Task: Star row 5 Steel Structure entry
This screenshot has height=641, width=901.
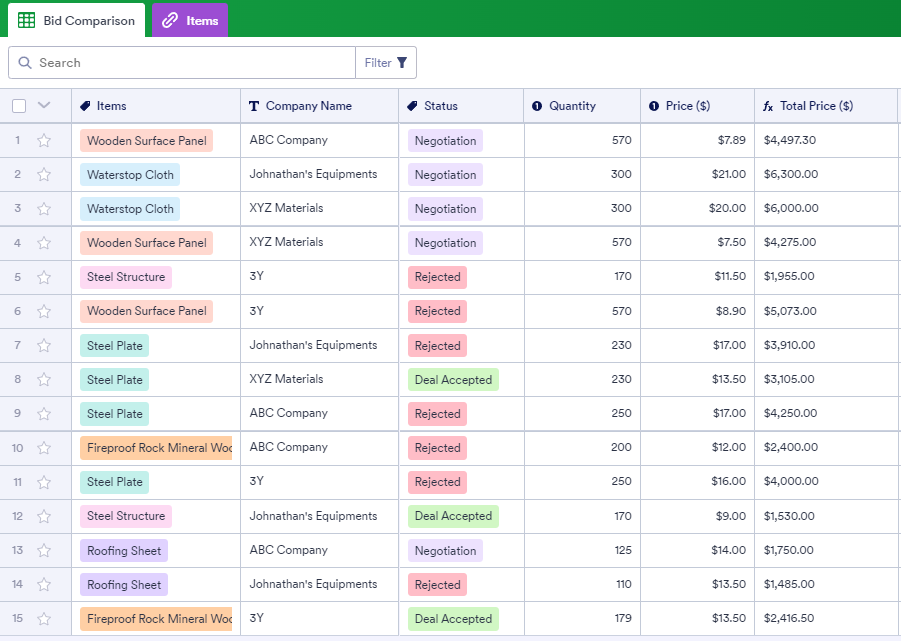Action: [44, 278]
